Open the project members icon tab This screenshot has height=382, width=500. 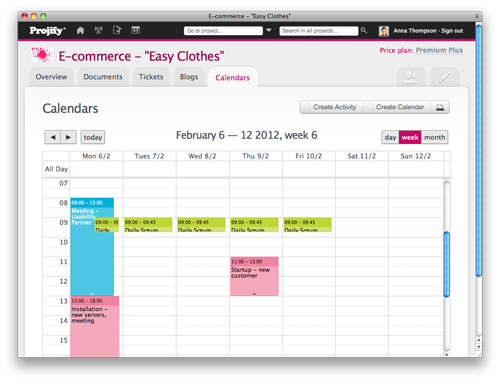point(411,77)
